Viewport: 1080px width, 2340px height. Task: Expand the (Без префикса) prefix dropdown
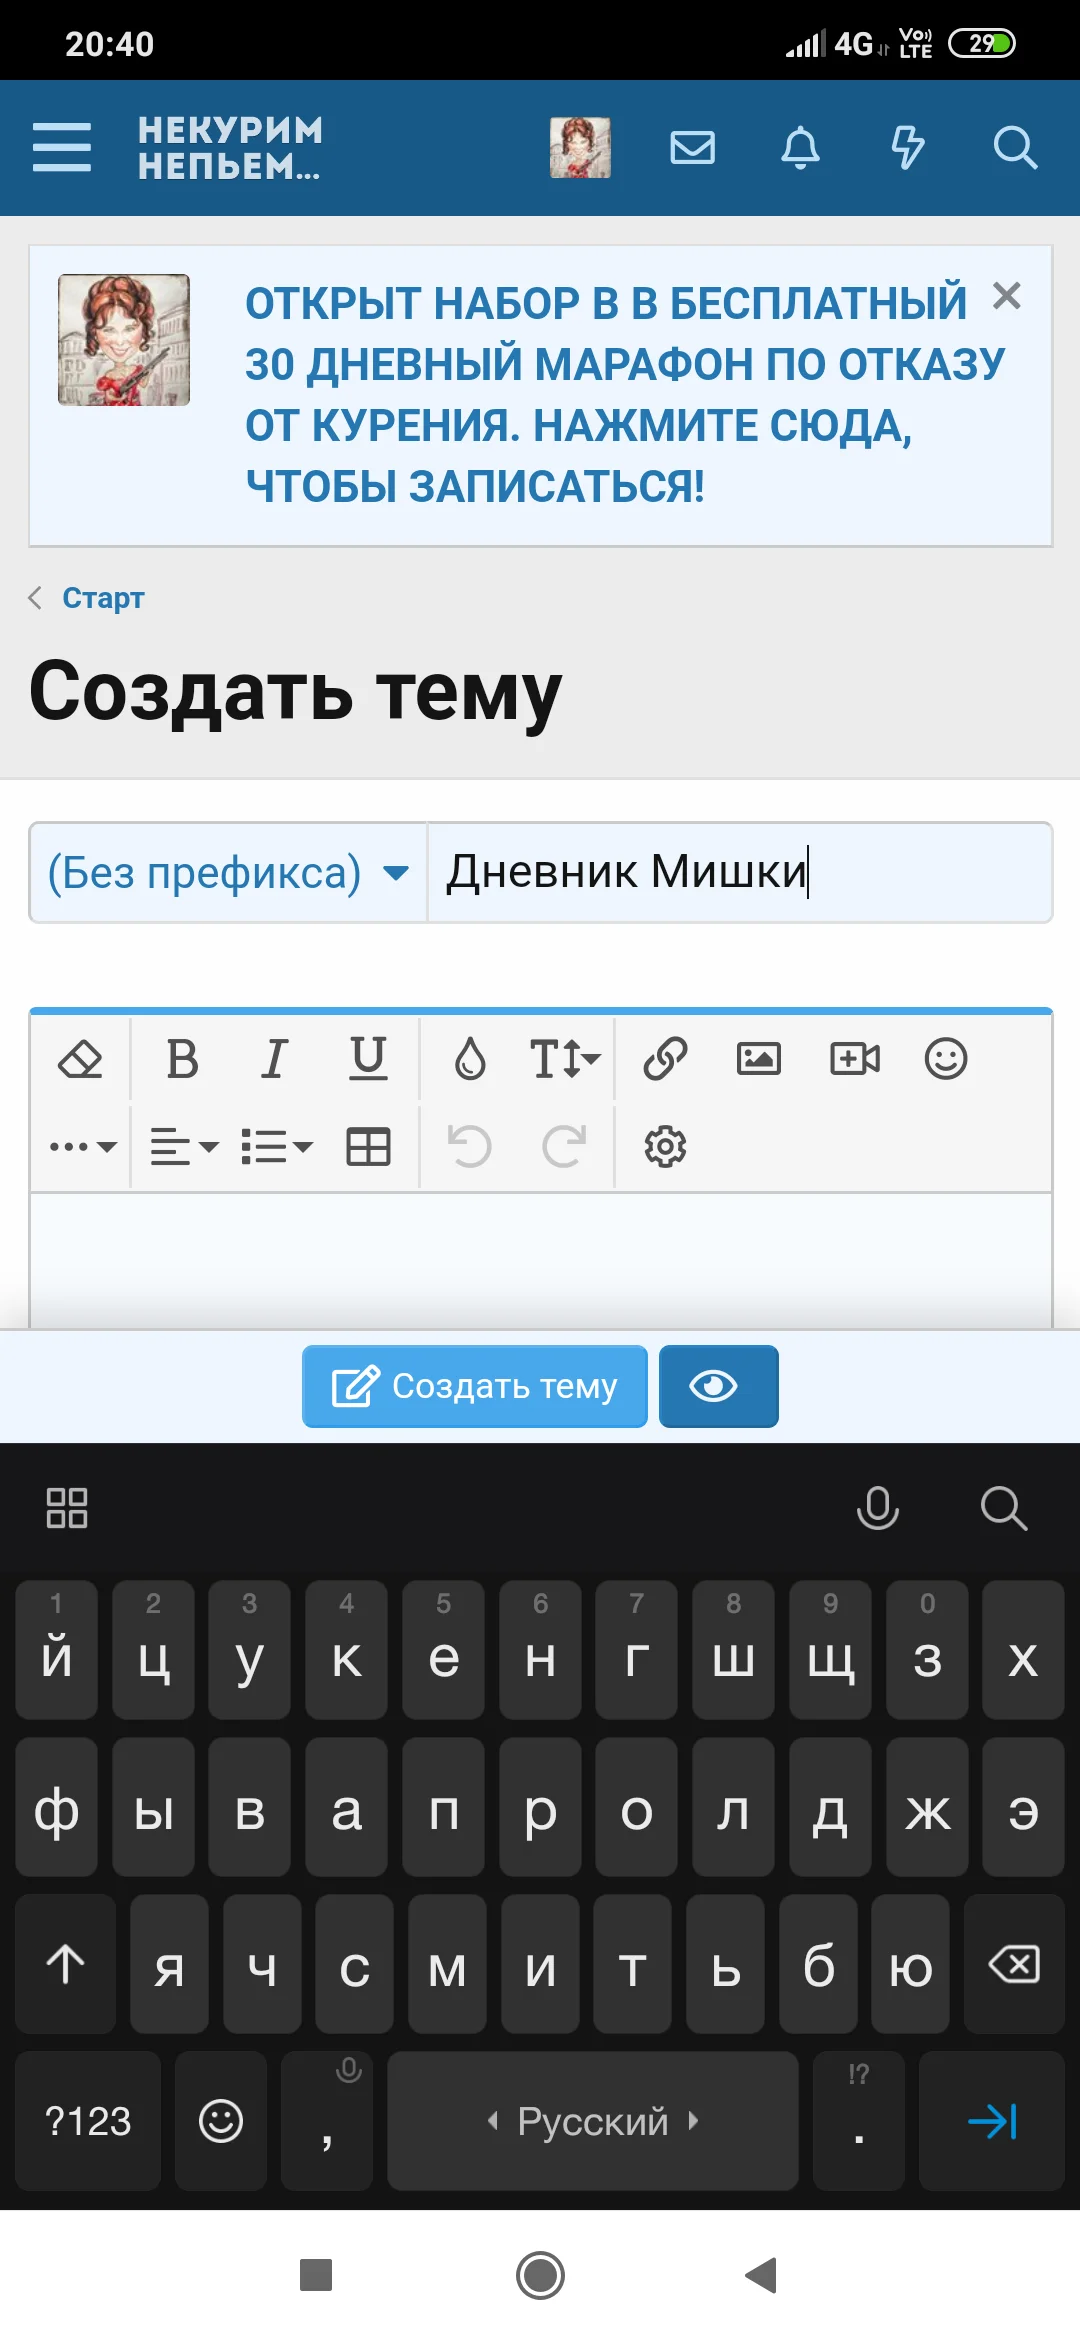pyautogui.click(x=229, y=873)
